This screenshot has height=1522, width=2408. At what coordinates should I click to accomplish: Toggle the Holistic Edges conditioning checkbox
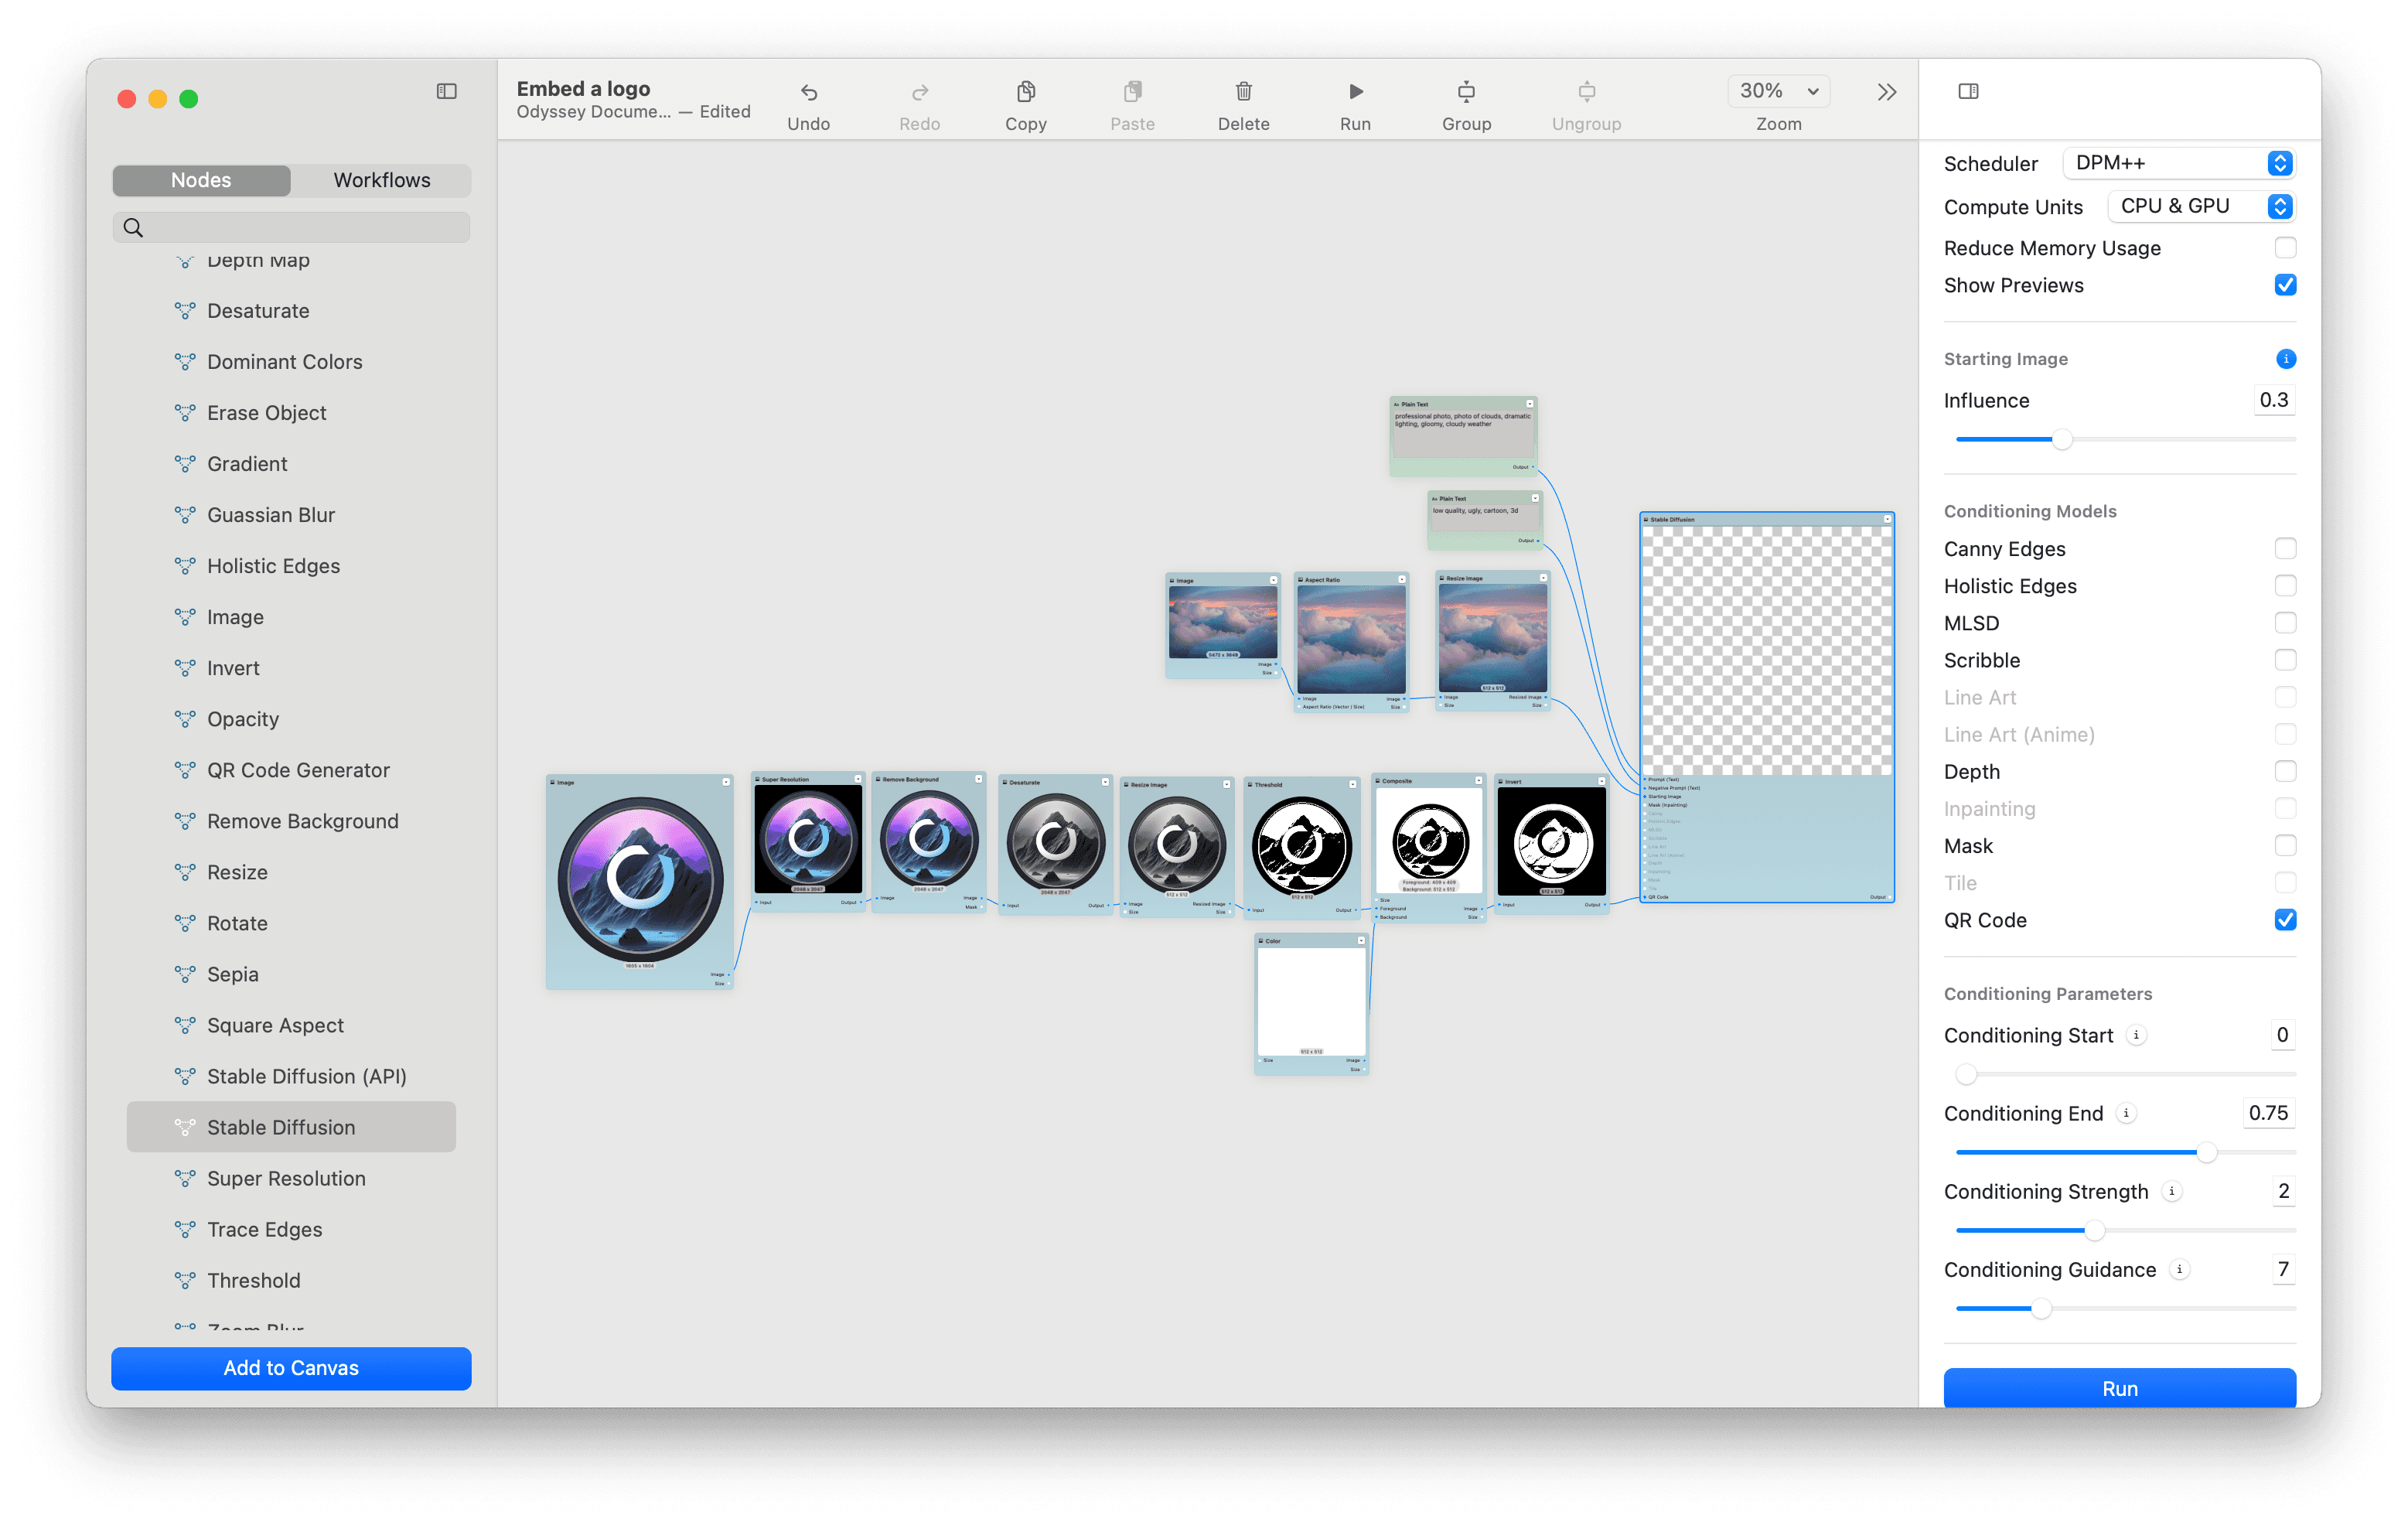tap(2284, 585)
